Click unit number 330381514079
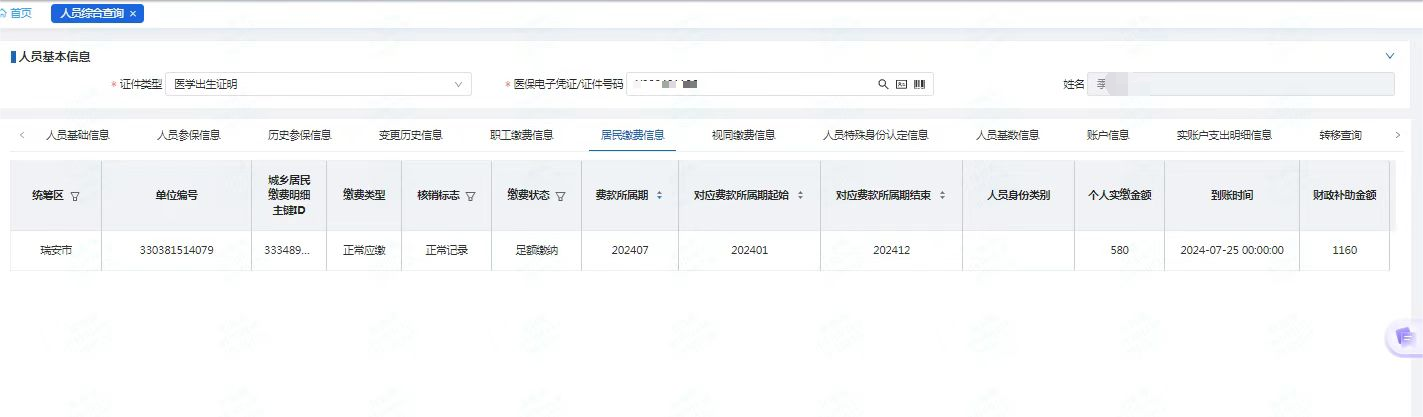The image size is (1423, 417). point(176,250)
